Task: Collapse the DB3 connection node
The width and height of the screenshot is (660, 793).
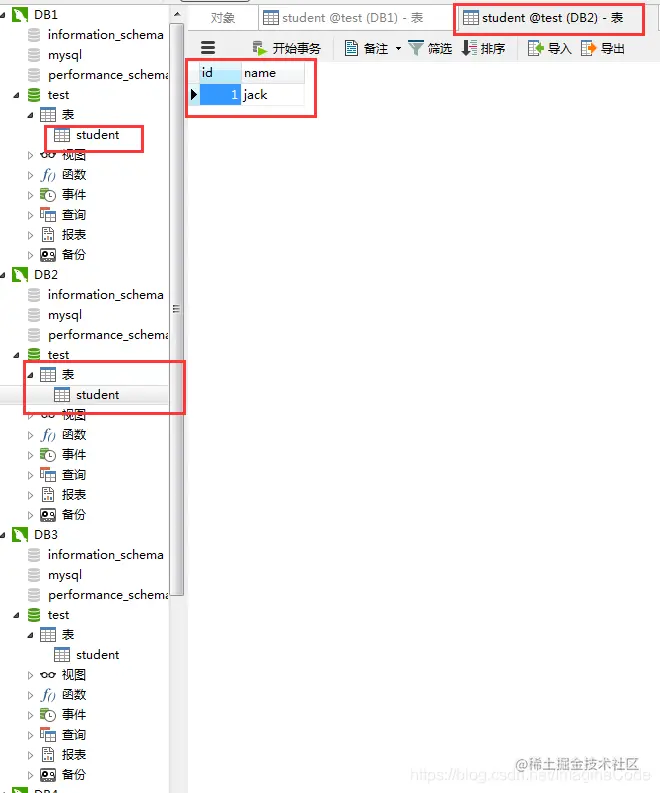Action: click(4, 535)
